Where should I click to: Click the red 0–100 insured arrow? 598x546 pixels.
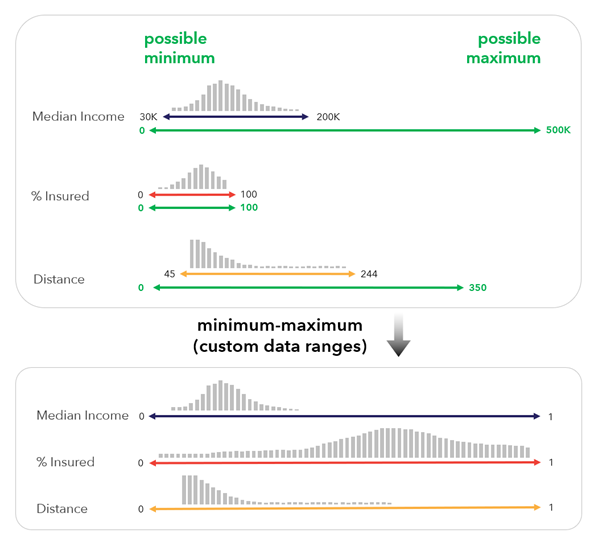pyautogui.click(x=192, y=195)
